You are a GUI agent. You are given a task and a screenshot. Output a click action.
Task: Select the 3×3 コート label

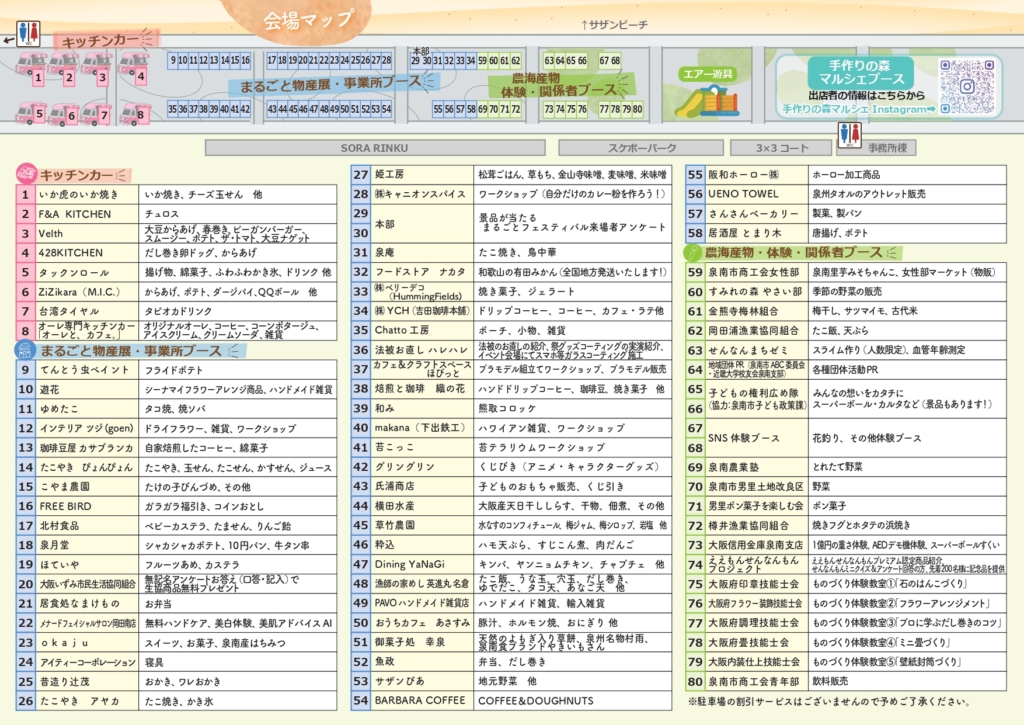[x=781, y=148]
